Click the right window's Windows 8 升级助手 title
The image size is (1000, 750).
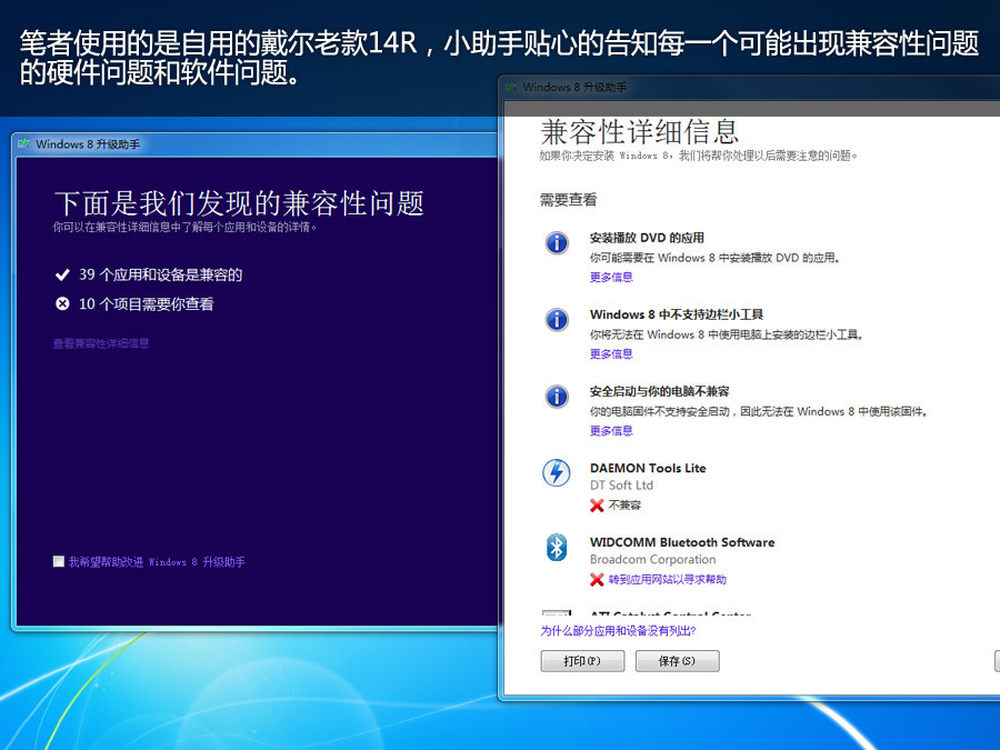click(575, 87)
